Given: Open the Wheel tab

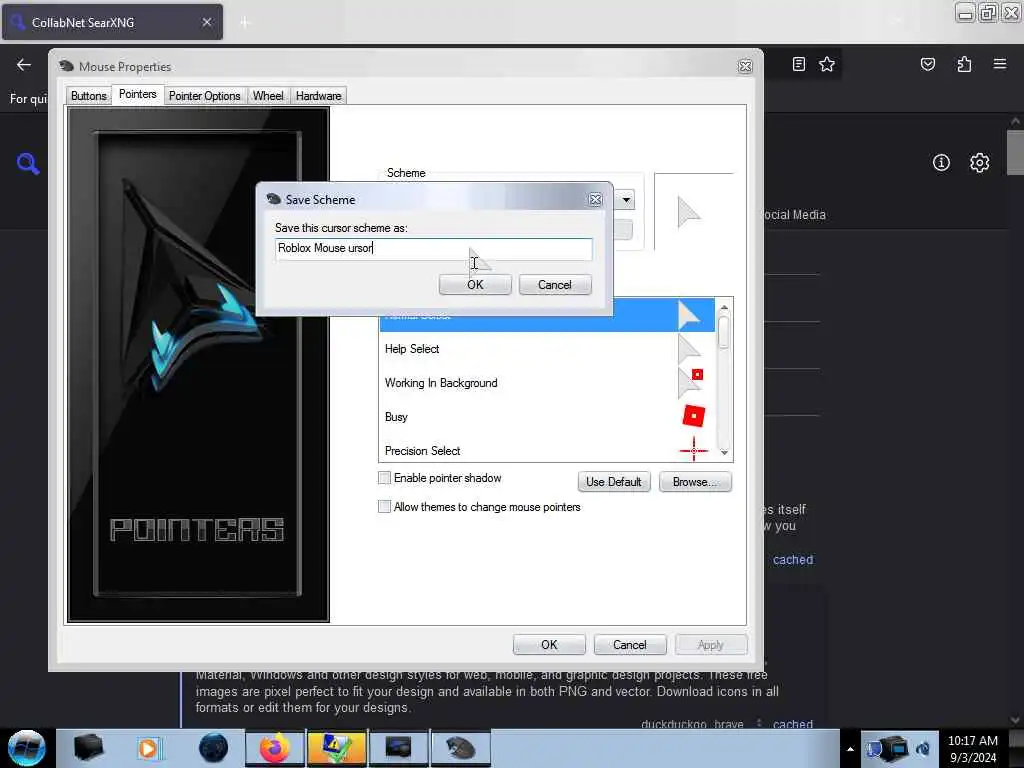Looking at the screenshot, I should (x=268, y=95).
